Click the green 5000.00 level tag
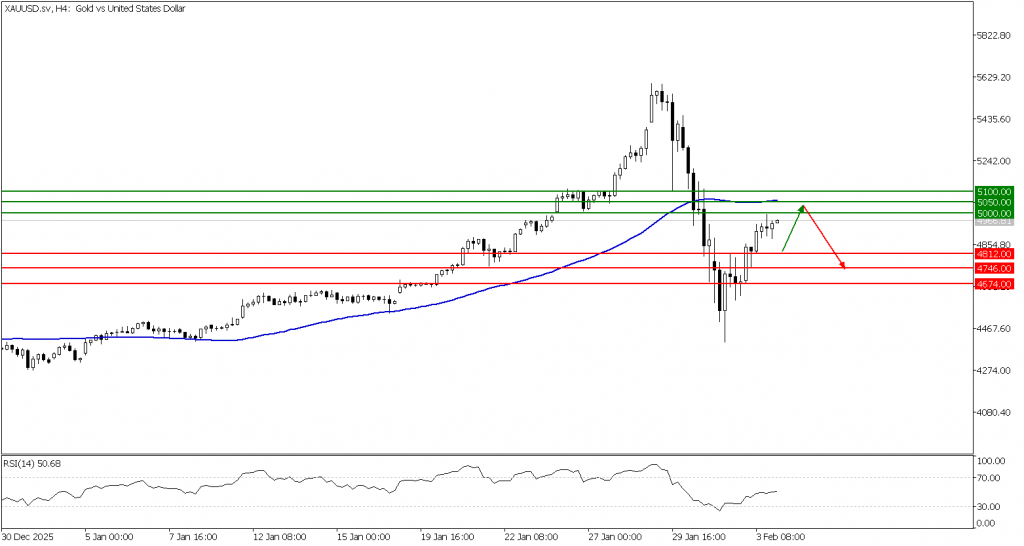 (995, 213)
